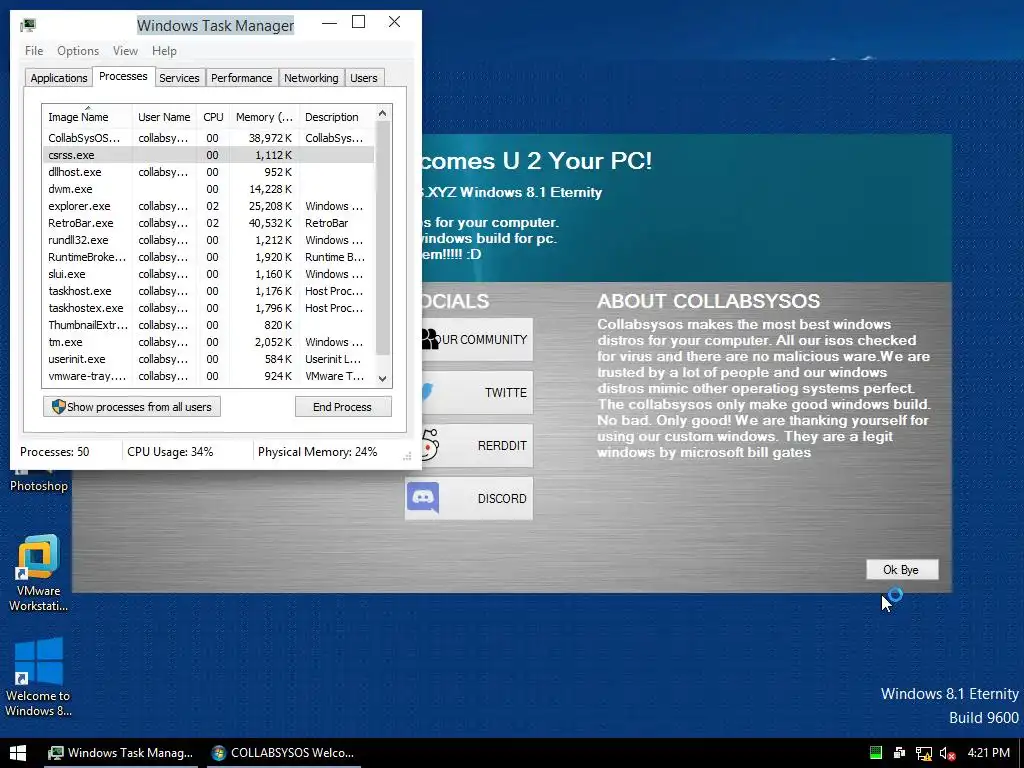Switch to the Performance tab
Image resolution: width=1024 pixels, height=768 pixels.
pos(242,78)
